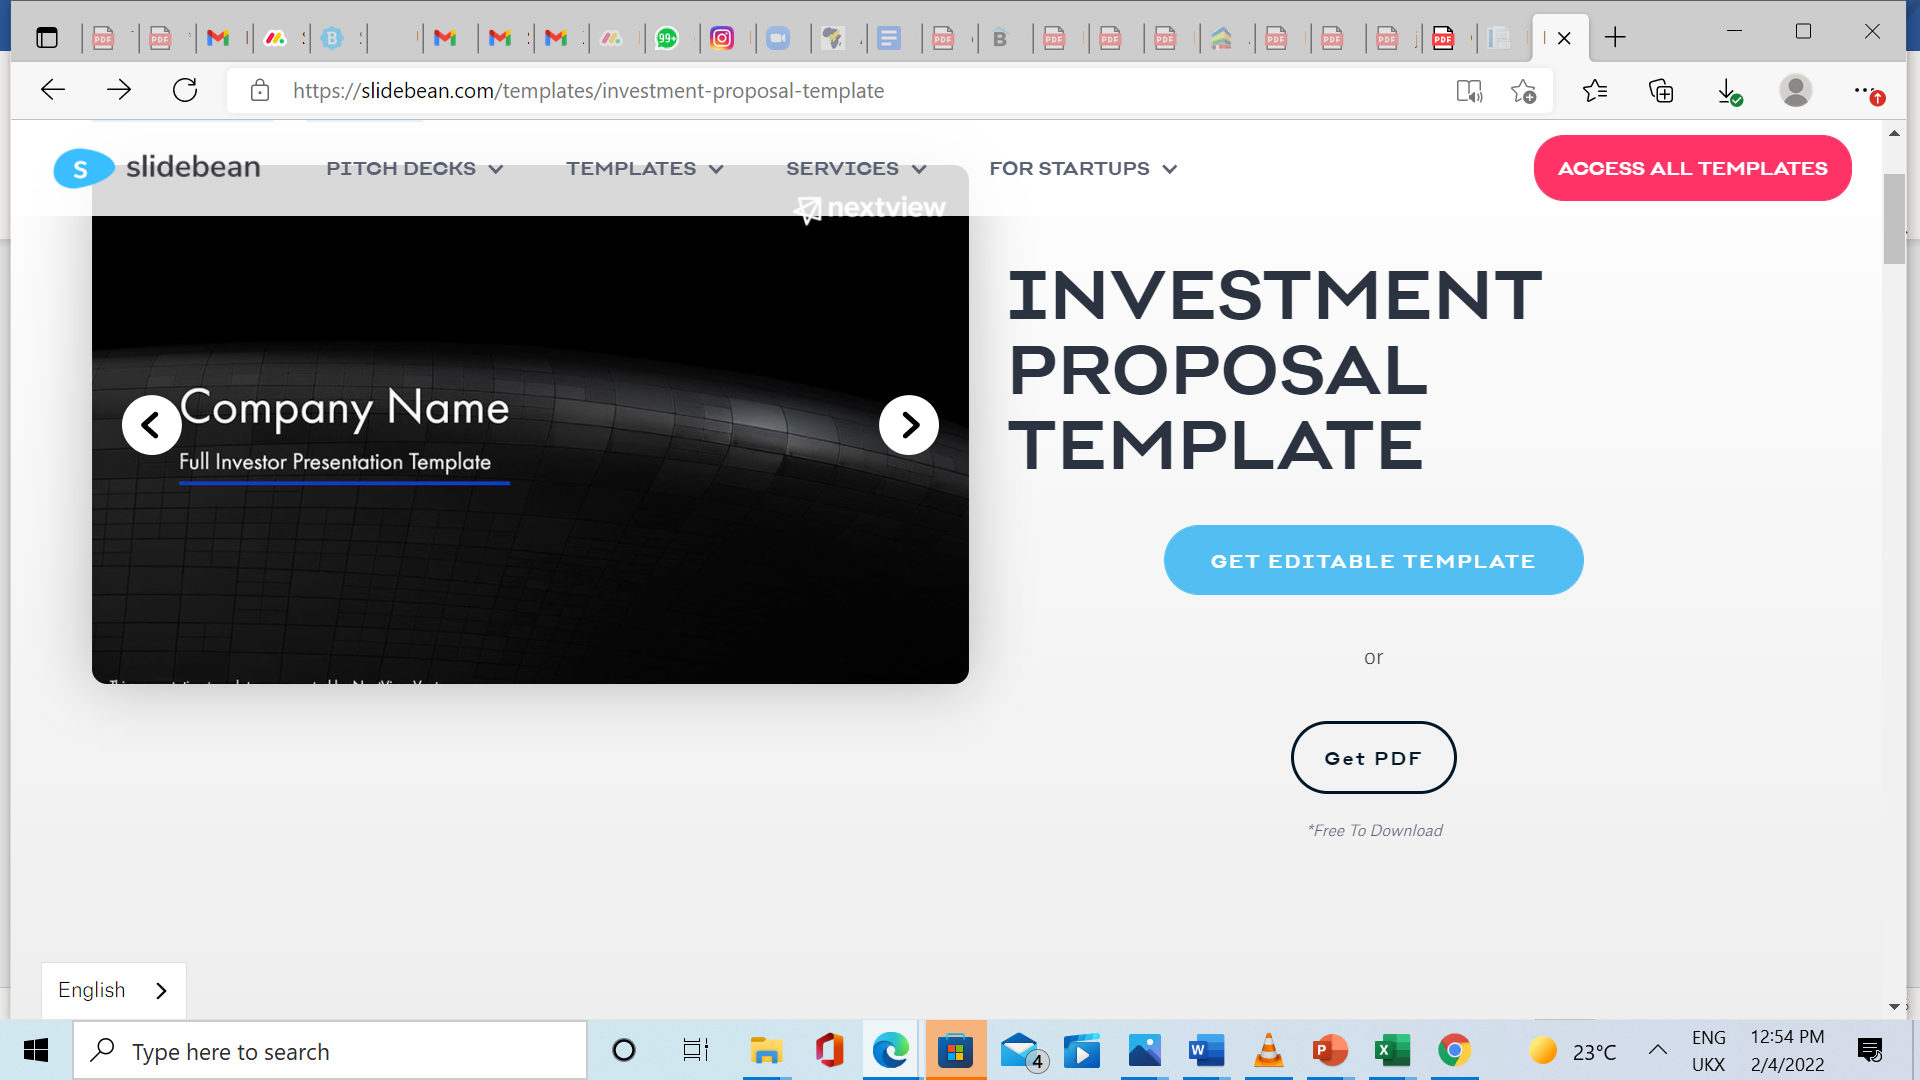The image size is (1920, 1080).
Task: Open the For Startups menu
Action: 1083,169
